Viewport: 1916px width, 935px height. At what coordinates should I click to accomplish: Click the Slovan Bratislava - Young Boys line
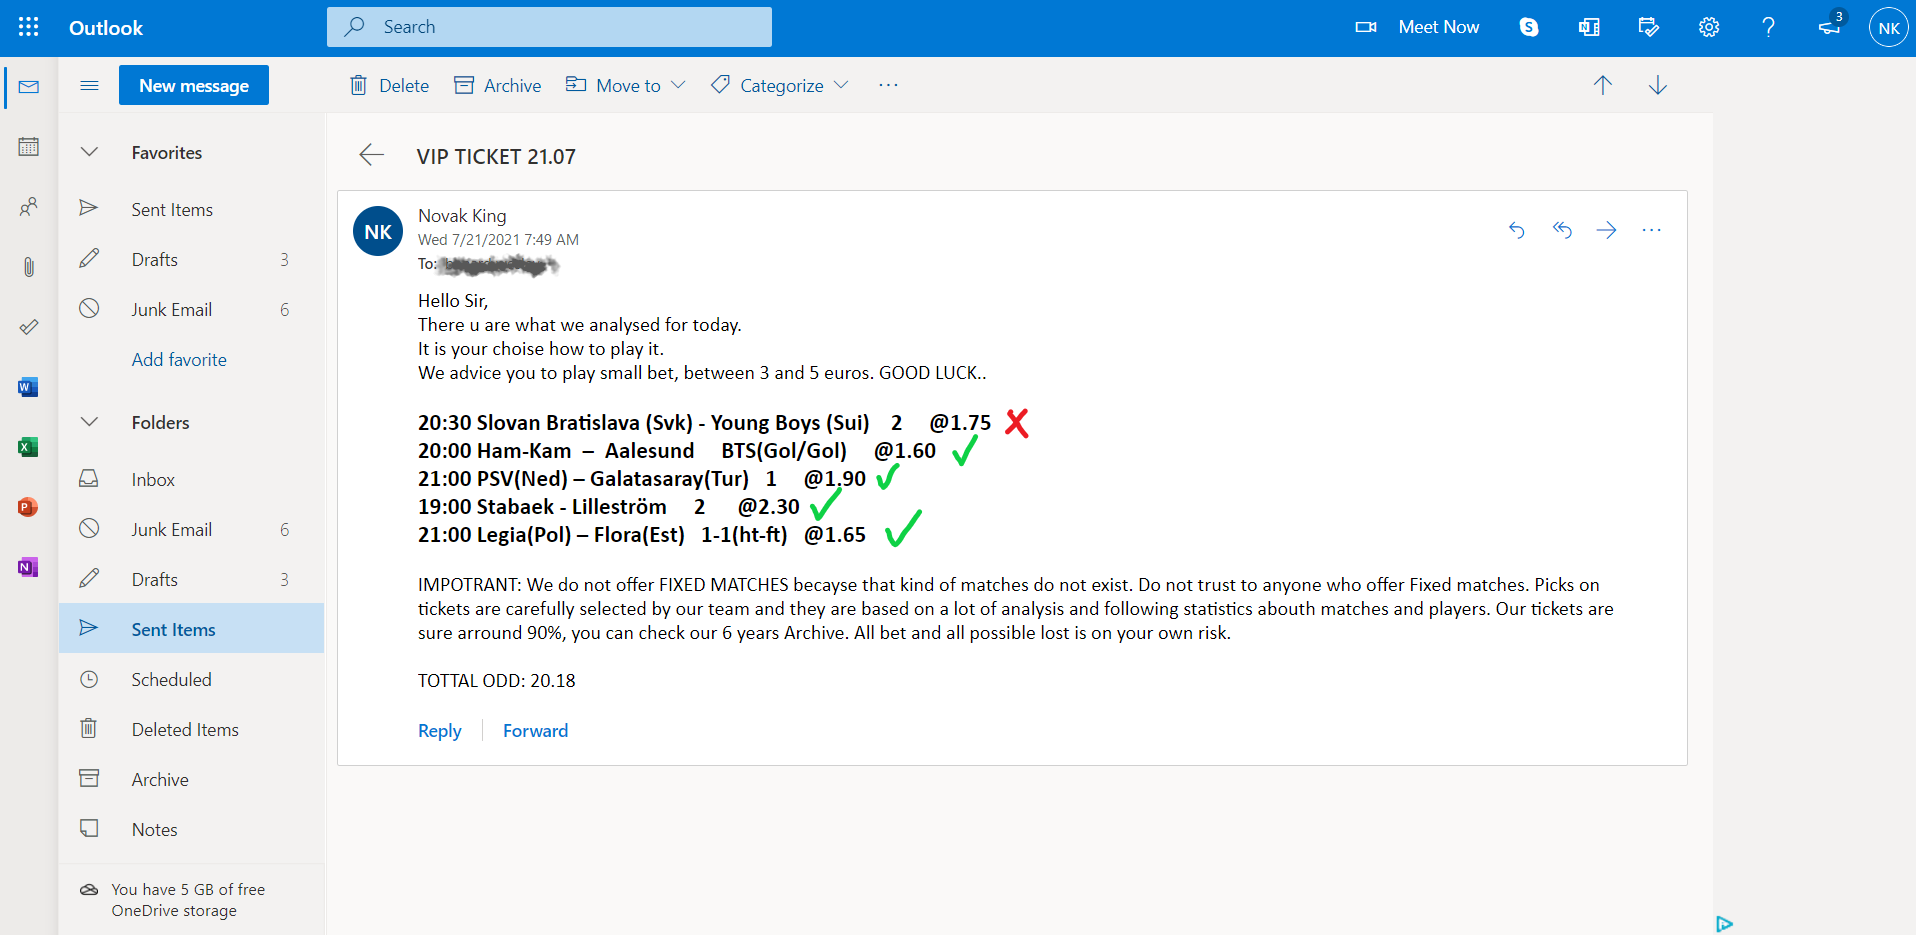coord(704,423)
